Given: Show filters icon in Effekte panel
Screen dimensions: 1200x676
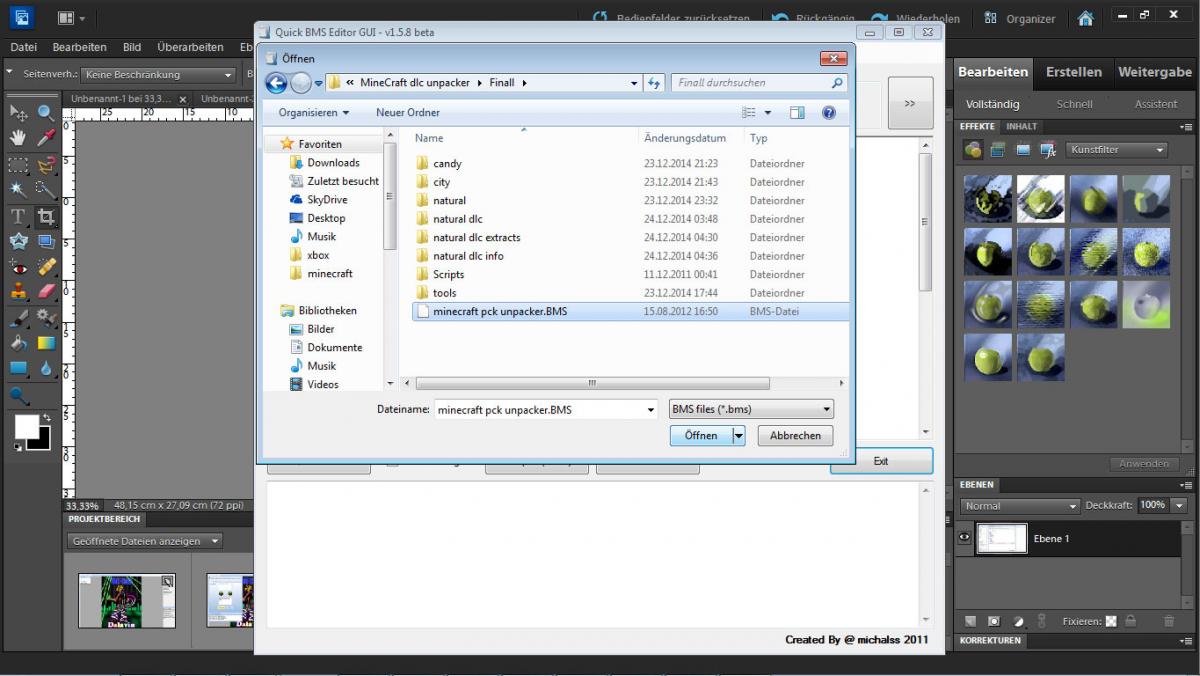Looking at the screenshot, I should [x=973, y=150].
